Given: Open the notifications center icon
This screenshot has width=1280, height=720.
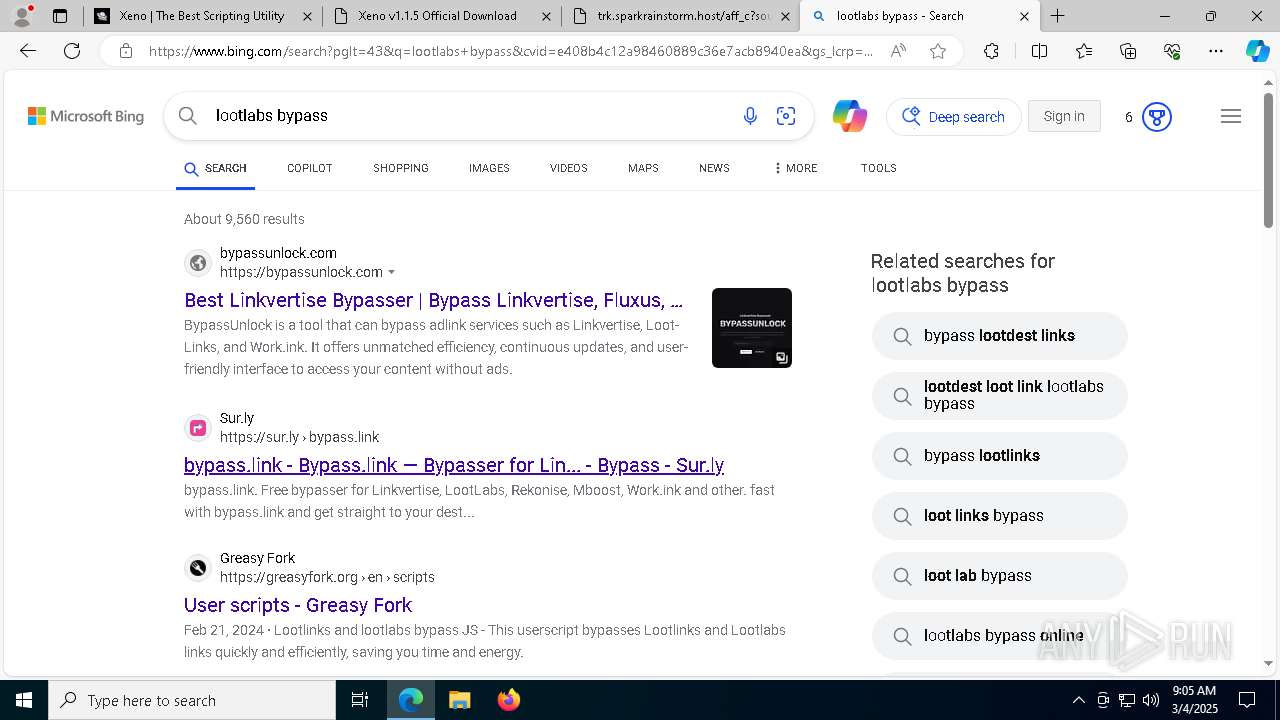Looking at the screenshot, I should (1247, 700).
